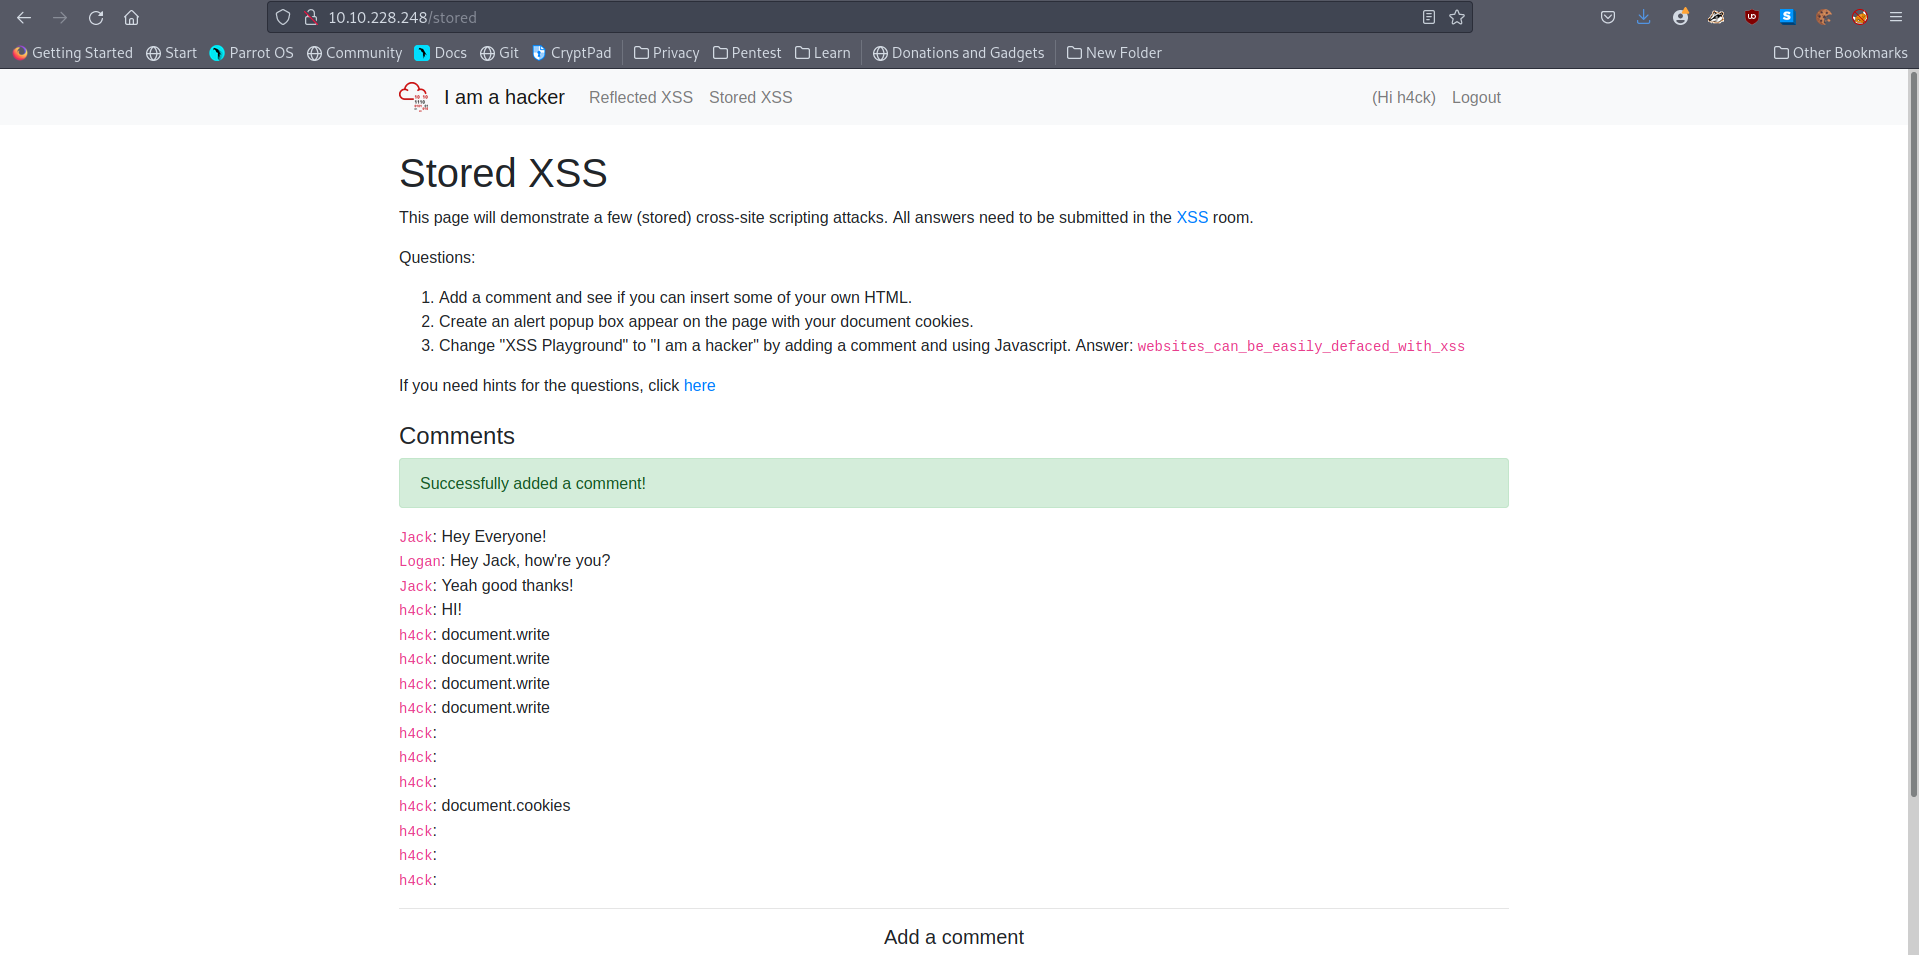Screen dimensions: 1919x955
Task: Open the Firefox hamburger menu
Action: coord(1895,17)
